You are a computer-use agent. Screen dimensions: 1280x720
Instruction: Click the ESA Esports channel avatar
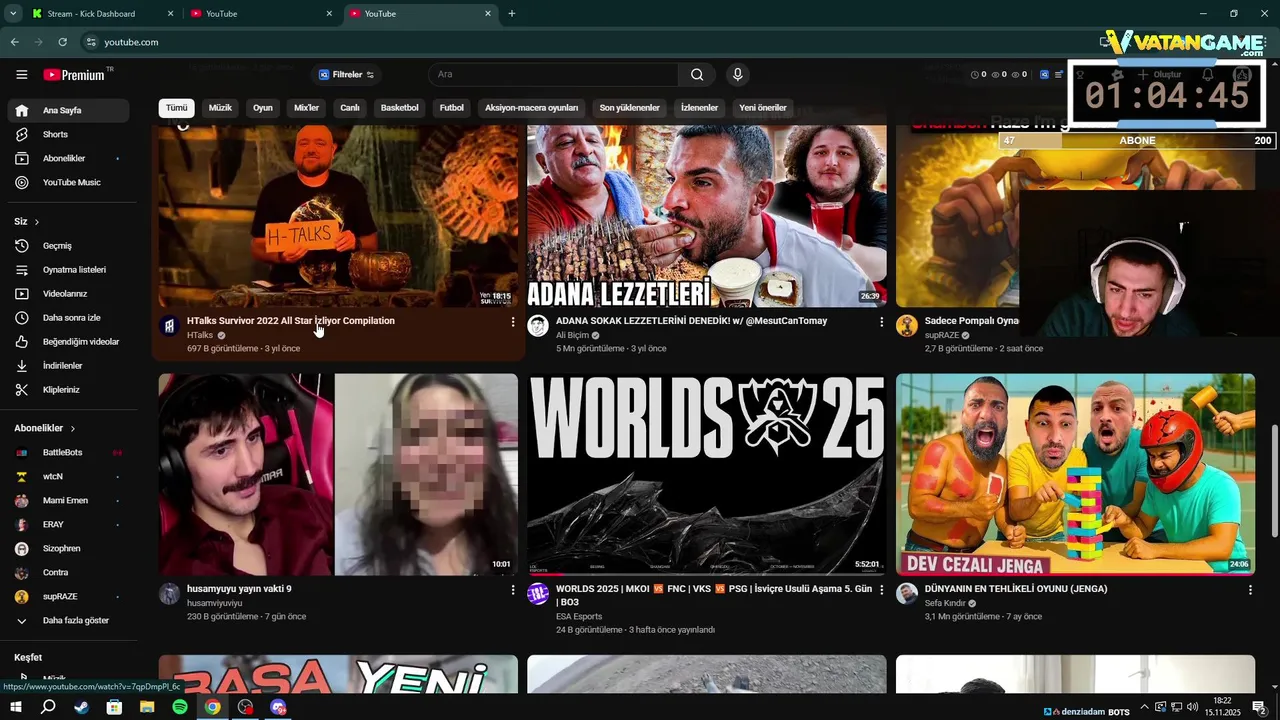tap(538, 594)
